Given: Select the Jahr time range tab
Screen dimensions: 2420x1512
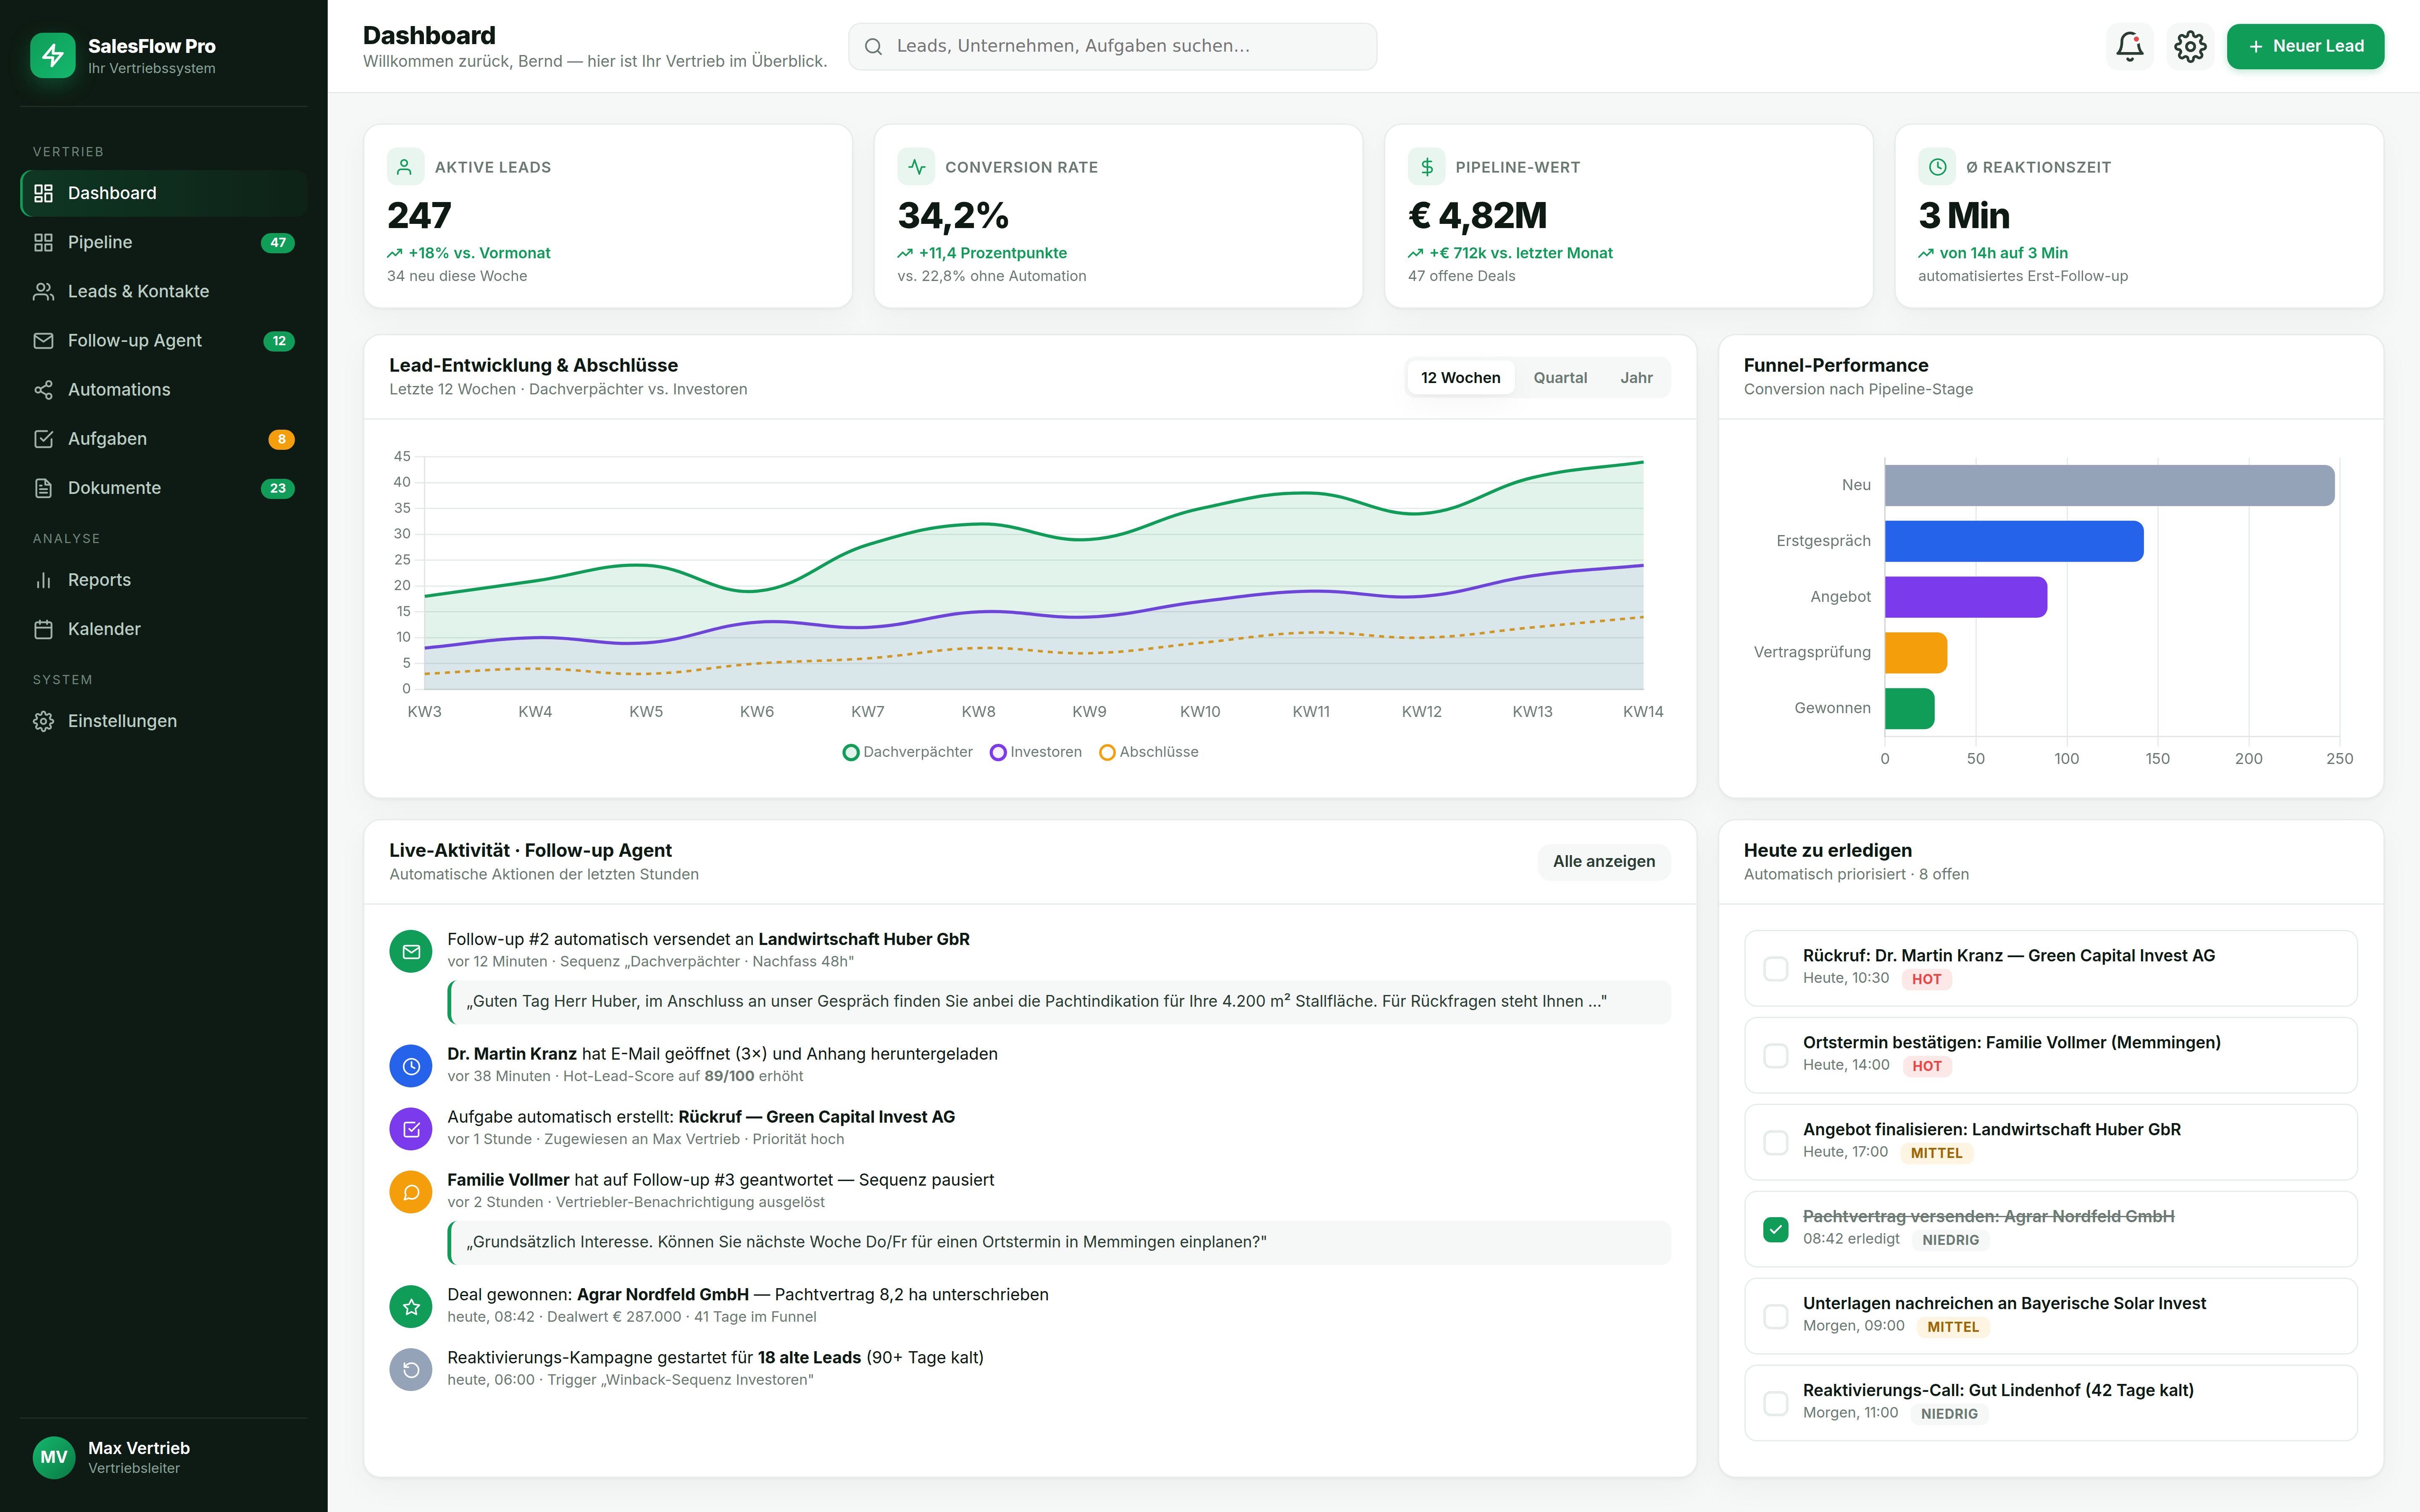Looking at the screenshot, I should [1637, 377].
